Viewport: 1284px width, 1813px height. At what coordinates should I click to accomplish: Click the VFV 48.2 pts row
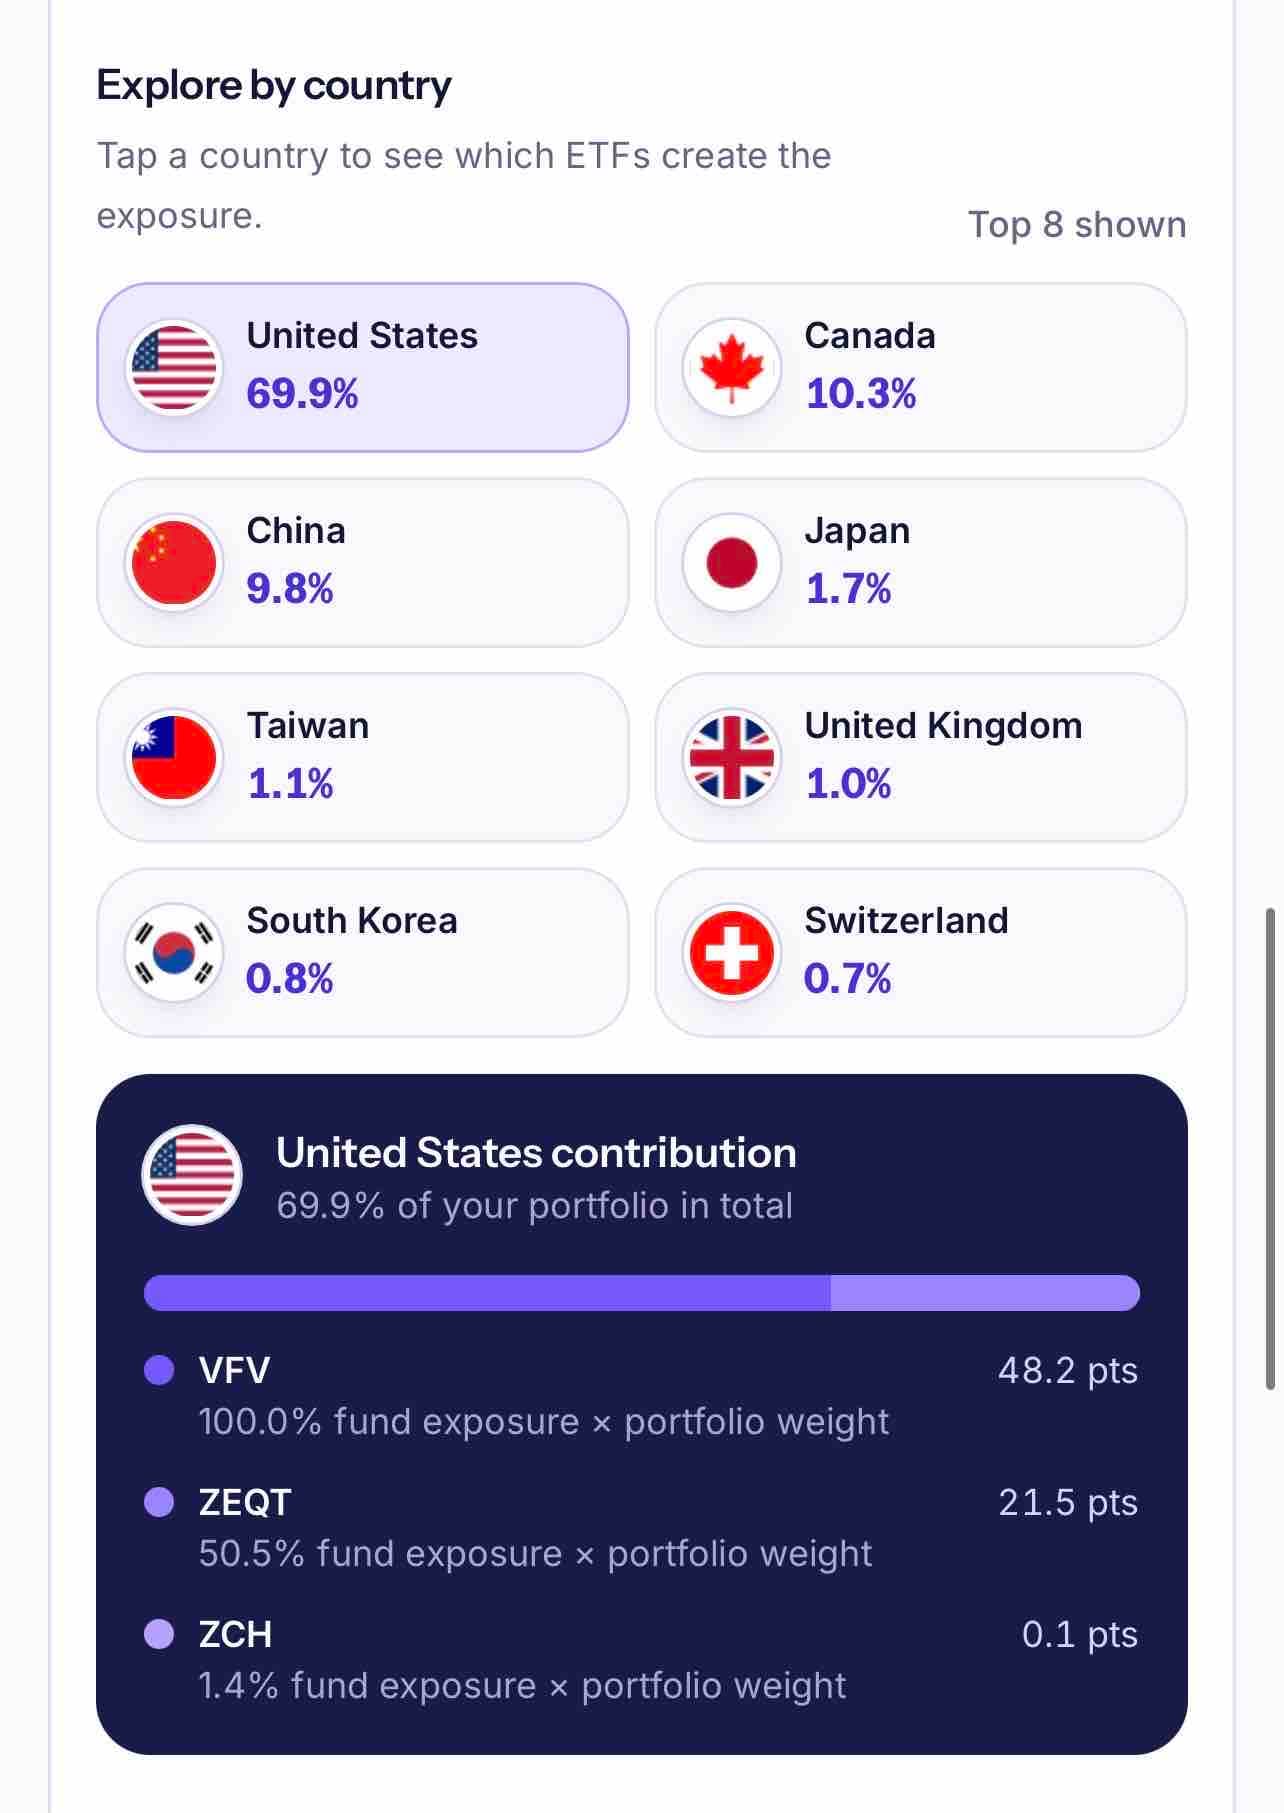642,1395
